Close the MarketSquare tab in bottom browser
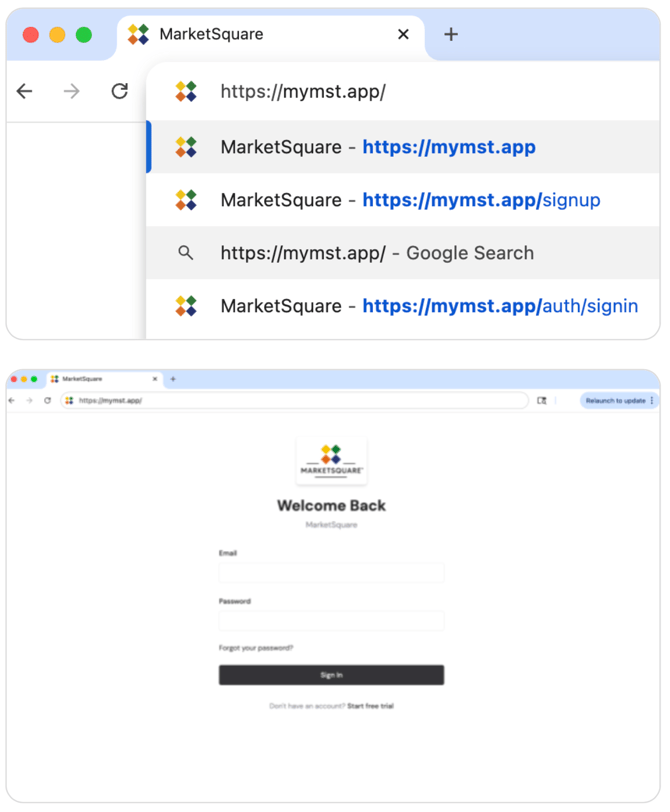The width and height of the screenshot is (670, 812). click(155, 379)
